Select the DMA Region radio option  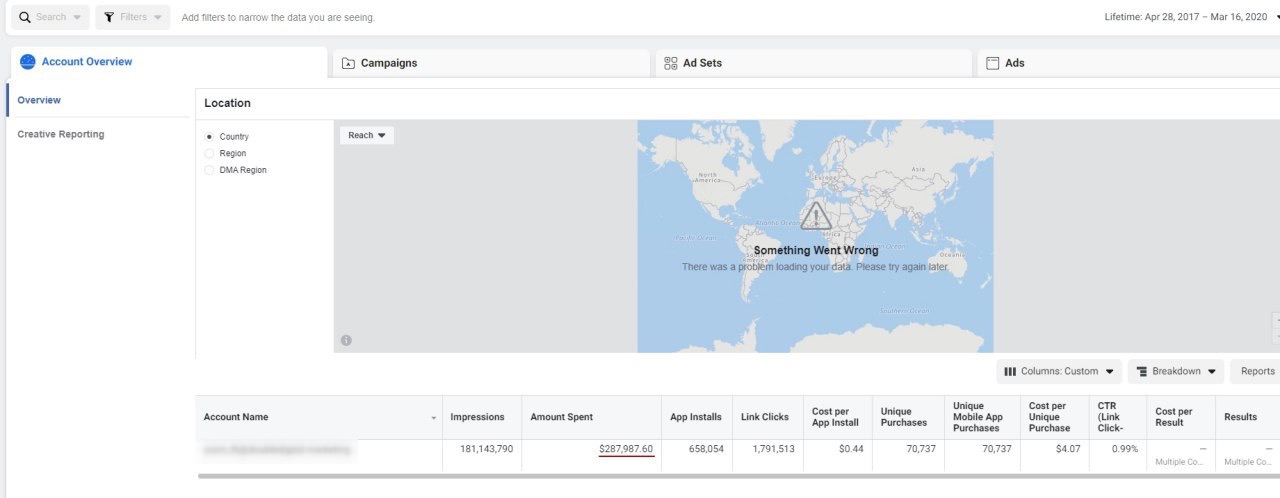pyautogui.click(x=209, y=170)
